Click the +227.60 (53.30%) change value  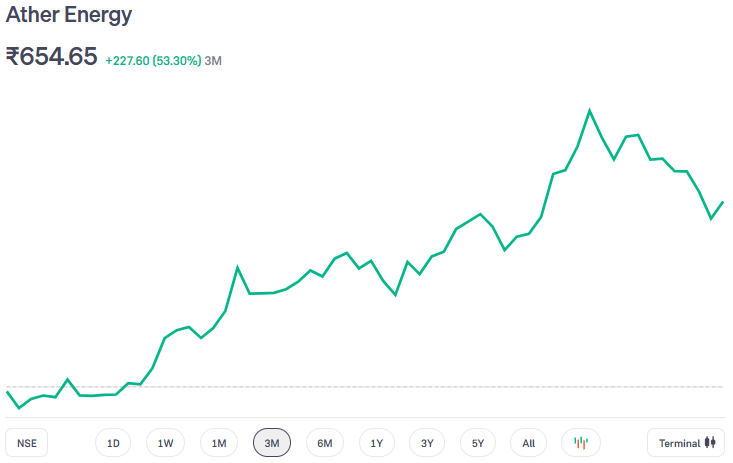(152, 60)
